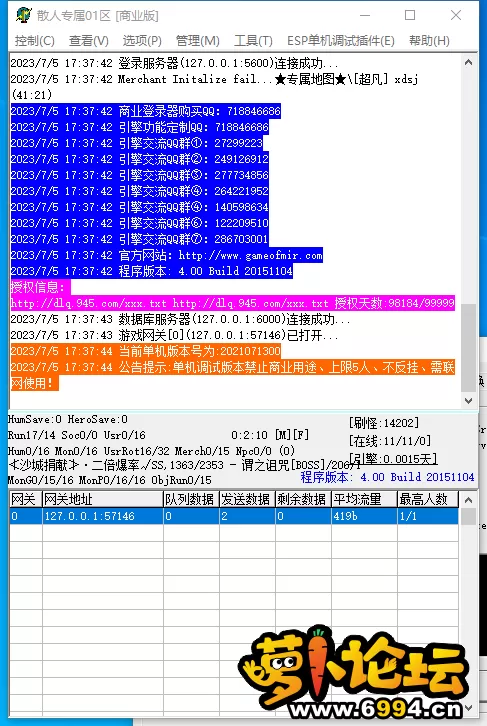This screenshot has height=726, width=487.
Task: Click the [引擎:0.0015天] status text
Action: pos(393,459)
